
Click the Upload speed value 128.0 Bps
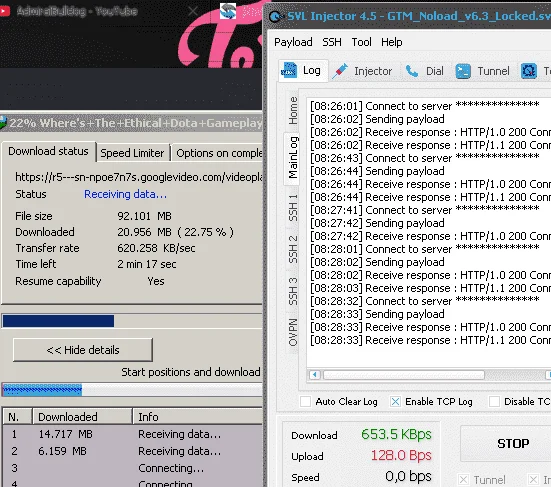coord(401,456)
